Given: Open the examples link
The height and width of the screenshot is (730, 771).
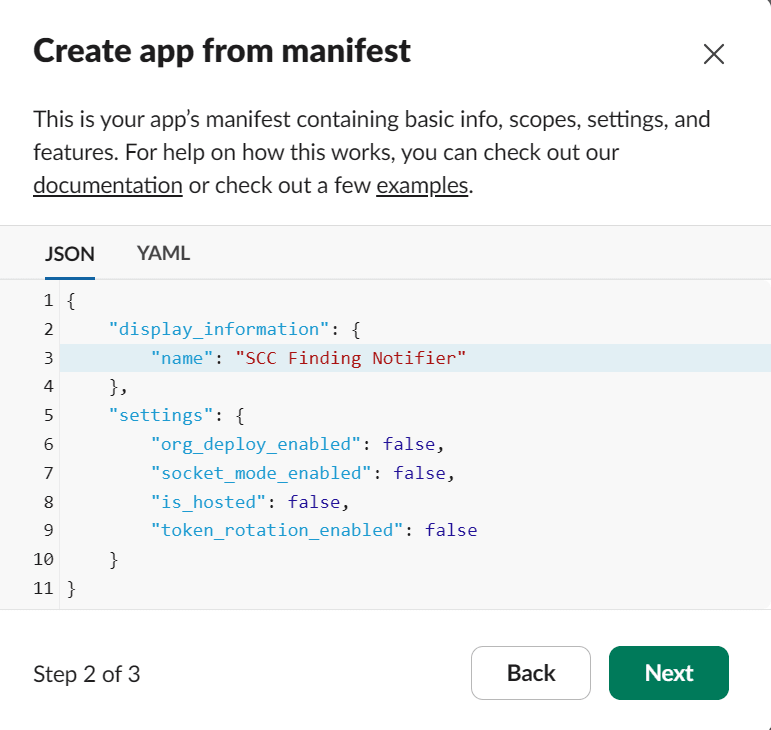Looking at the screenshot, I should tap(422, 185).
